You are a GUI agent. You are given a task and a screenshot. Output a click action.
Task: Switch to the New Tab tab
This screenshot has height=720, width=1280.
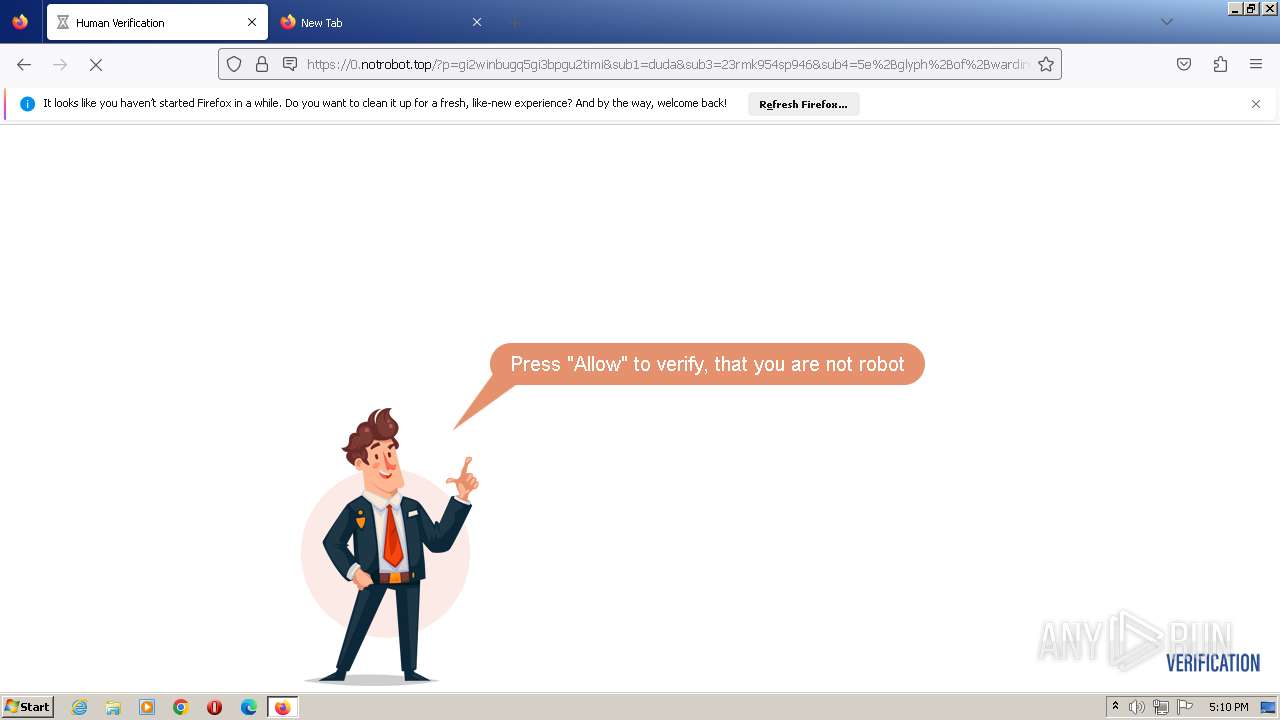click(x=381, y=22)
